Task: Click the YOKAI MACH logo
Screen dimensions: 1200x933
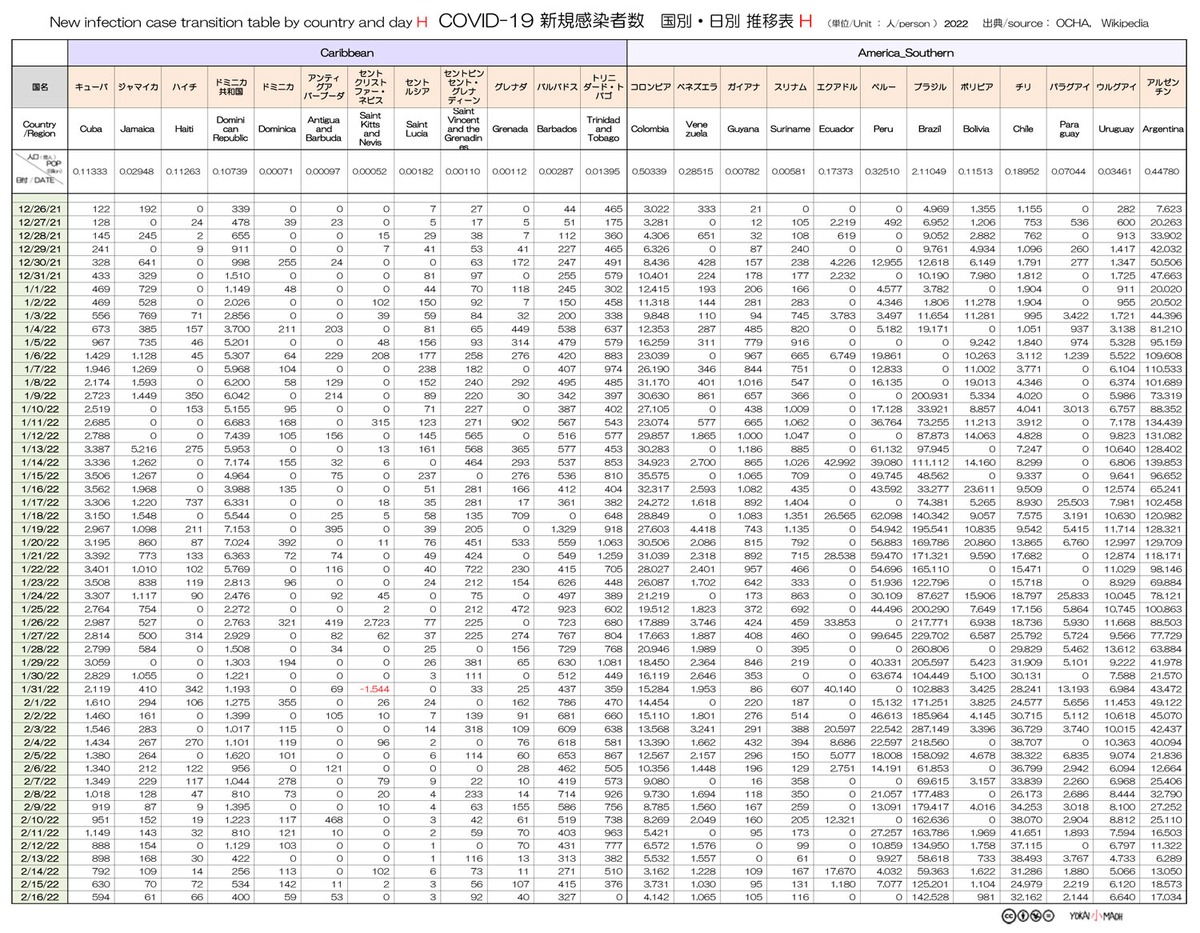Action: click(1096, 917)
